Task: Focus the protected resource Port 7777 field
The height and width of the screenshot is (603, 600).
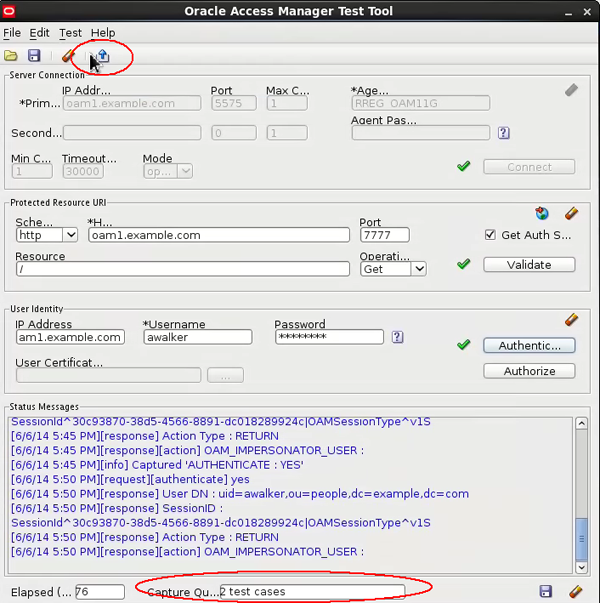Action: click(x=385, y=235)
